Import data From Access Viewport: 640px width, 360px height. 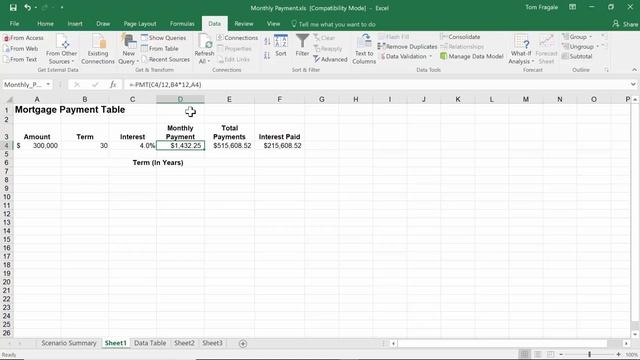[24, 38]
